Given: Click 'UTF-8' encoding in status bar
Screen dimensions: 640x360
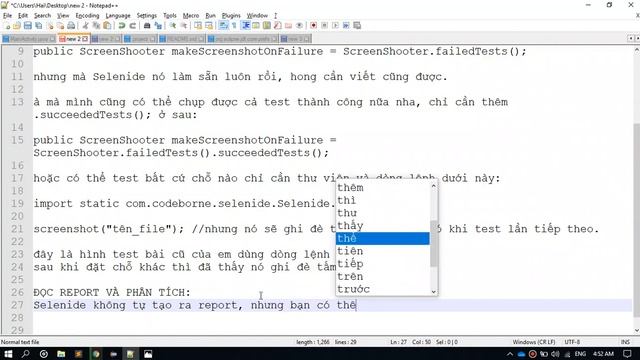Looking at the screenshot, I should pos(572,342).
